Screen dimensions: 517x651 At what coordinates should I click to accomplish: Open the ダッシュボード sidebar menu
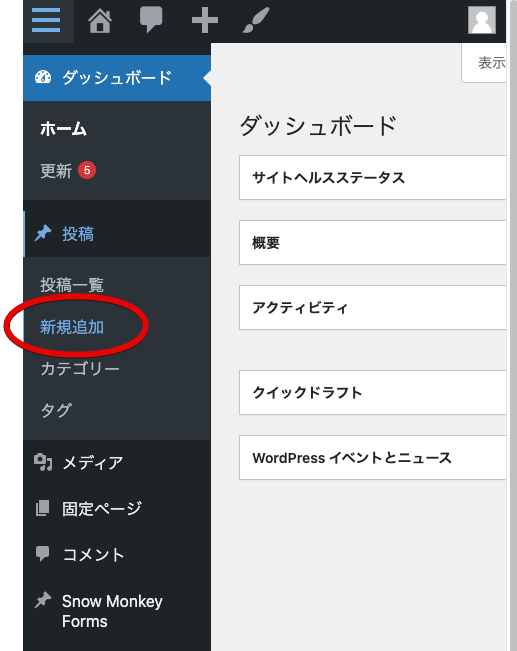click(x=117, y=78)
